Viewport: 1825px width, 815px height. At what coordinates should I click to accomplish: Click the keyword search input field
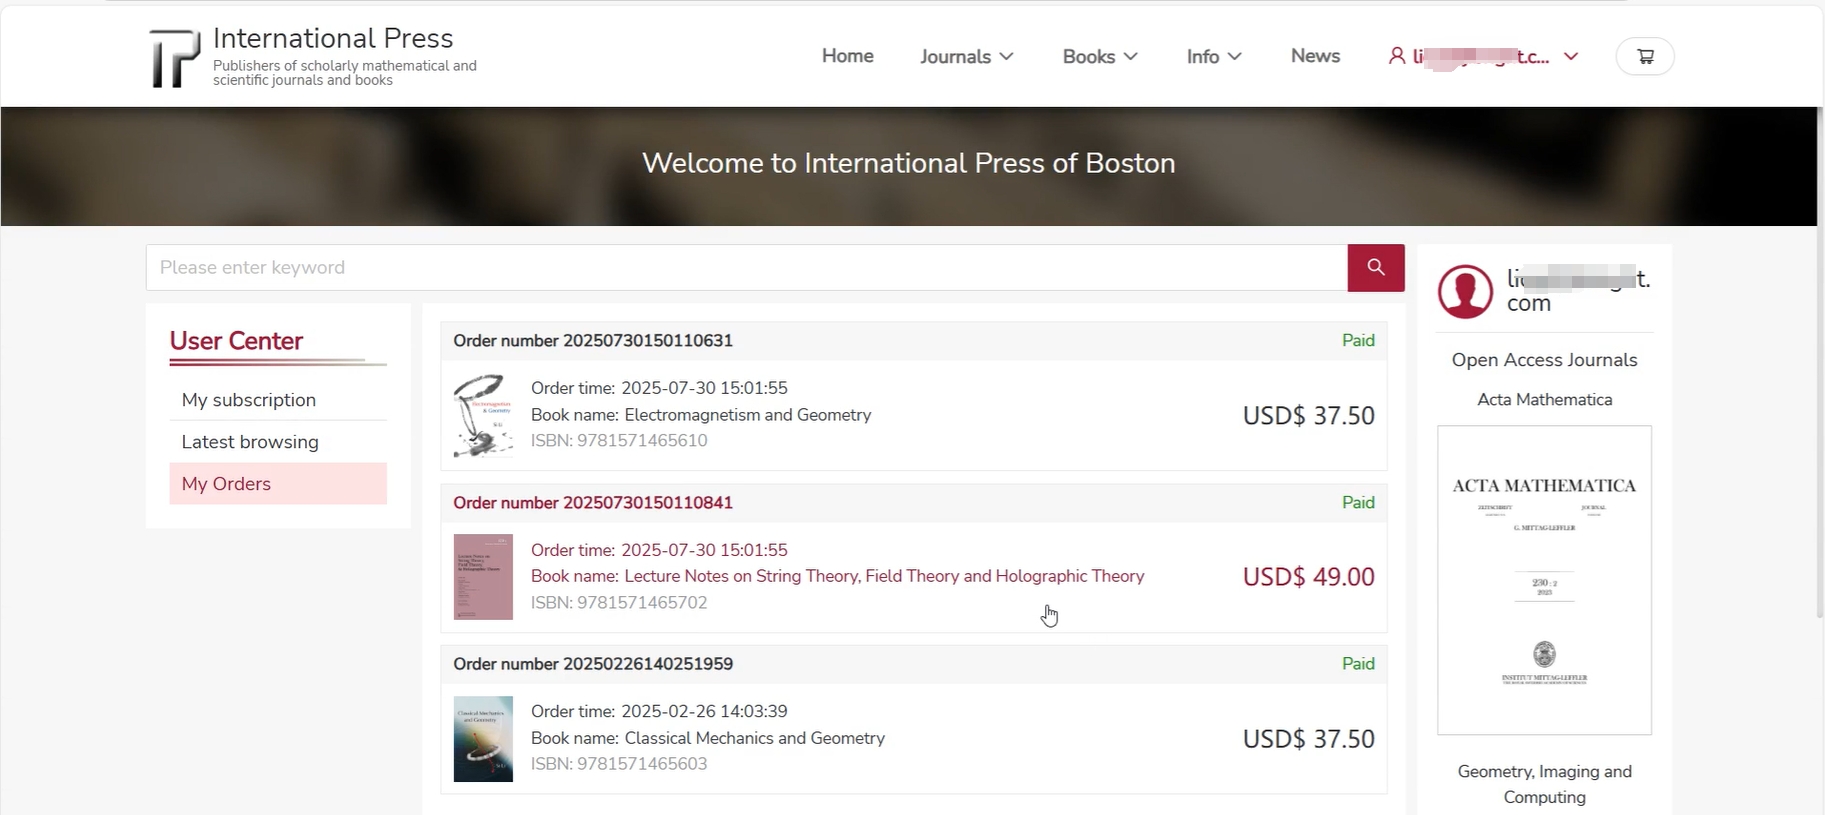(x=747, y=267)
